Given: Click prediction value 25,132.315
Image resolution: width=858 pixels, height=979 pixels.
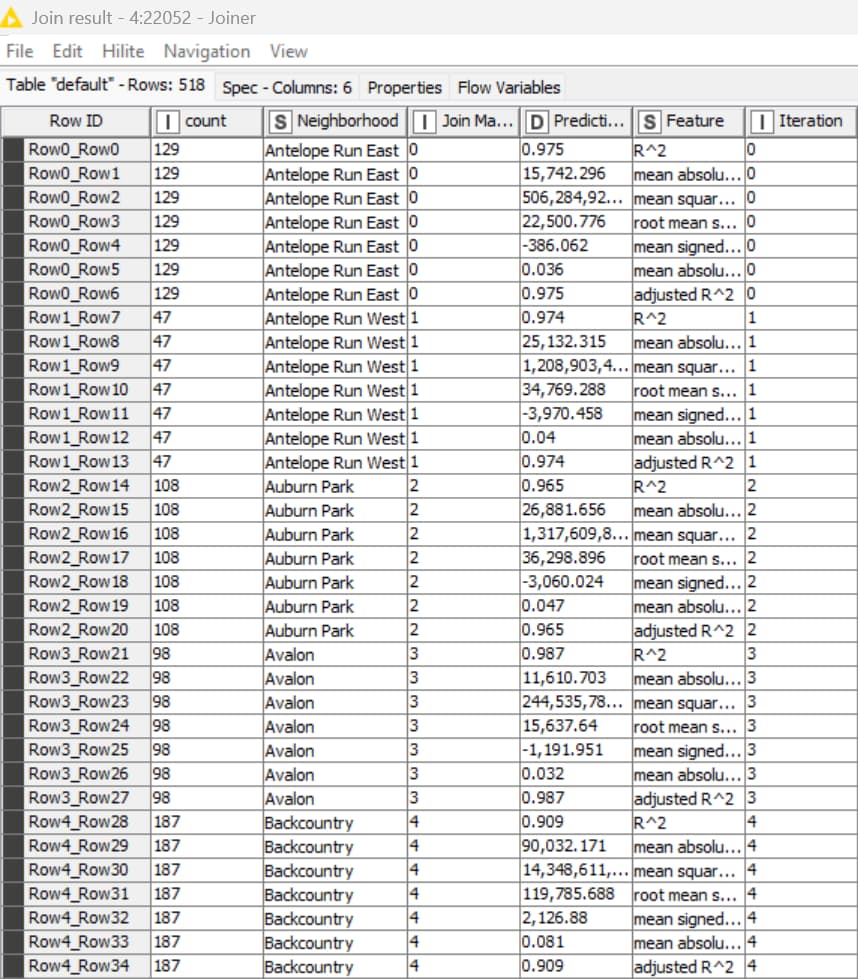Looking at the screenshot, I should [564, 342].
